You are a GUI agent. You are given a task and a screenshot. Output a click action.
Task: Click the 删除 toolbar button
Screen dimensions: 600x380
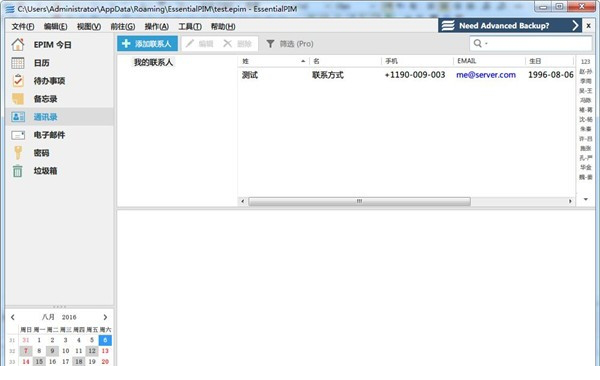coord(238,44)
